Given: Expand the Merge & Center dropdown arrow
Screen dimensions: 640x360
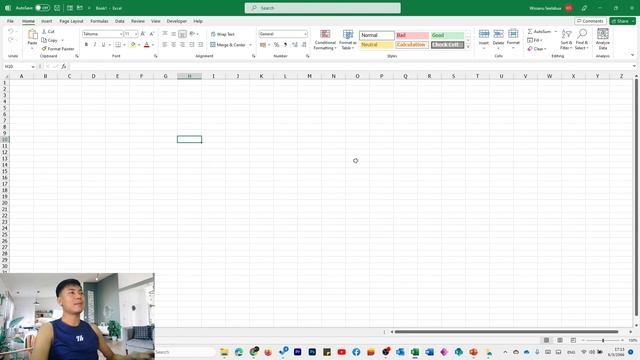Looking at the screenshot, I should pyautogui.click(x=250, y=45).
